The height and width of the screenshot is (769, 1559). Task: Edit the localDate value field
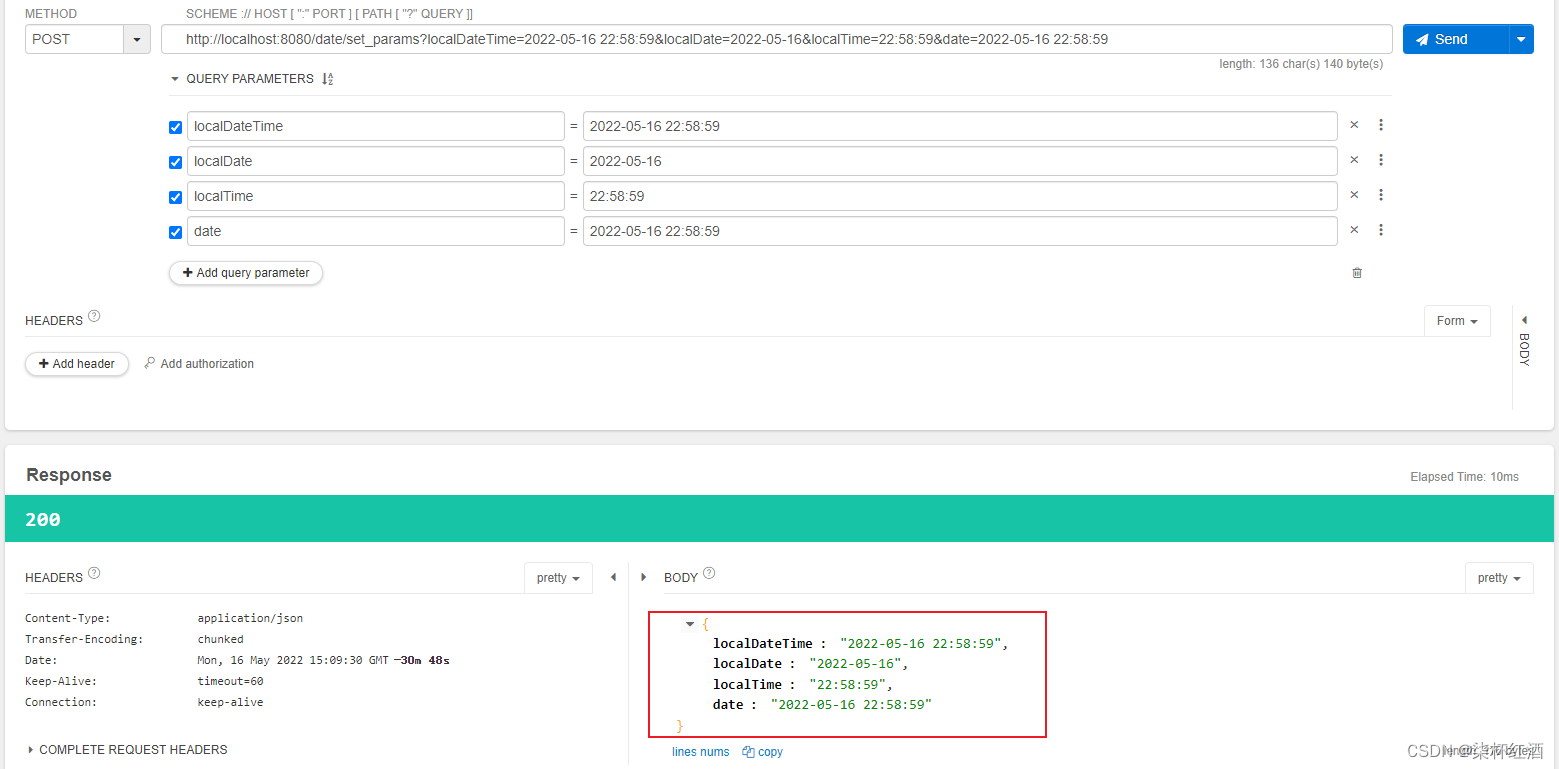(x=960, y=161)
